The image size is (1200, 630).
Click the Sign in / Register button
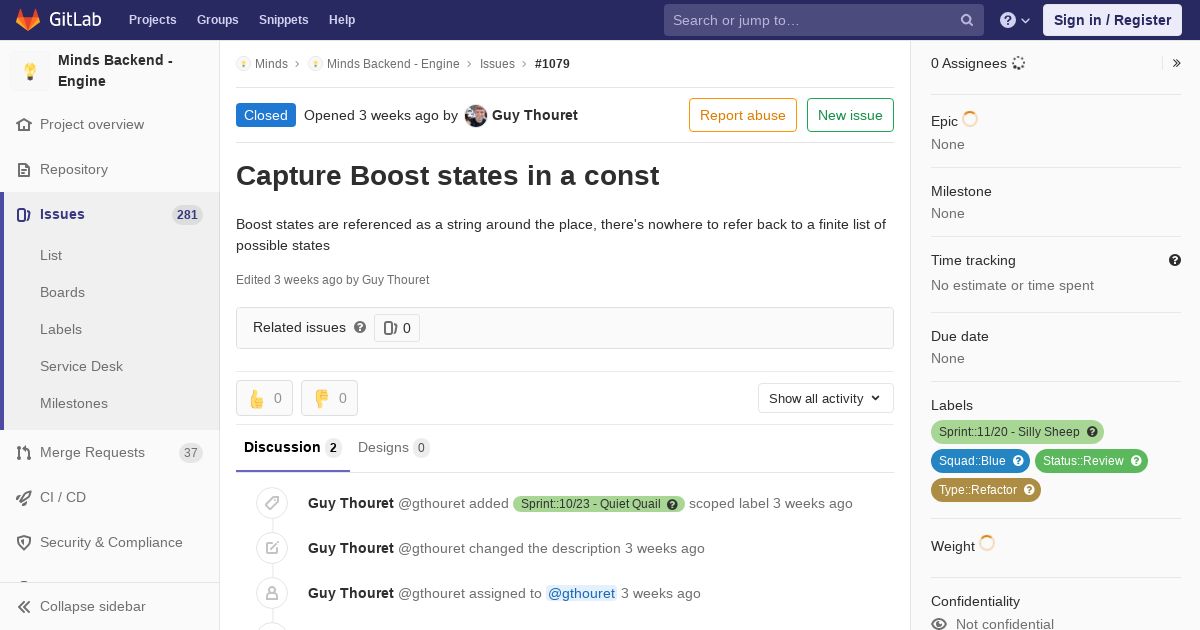point(1112,20)
